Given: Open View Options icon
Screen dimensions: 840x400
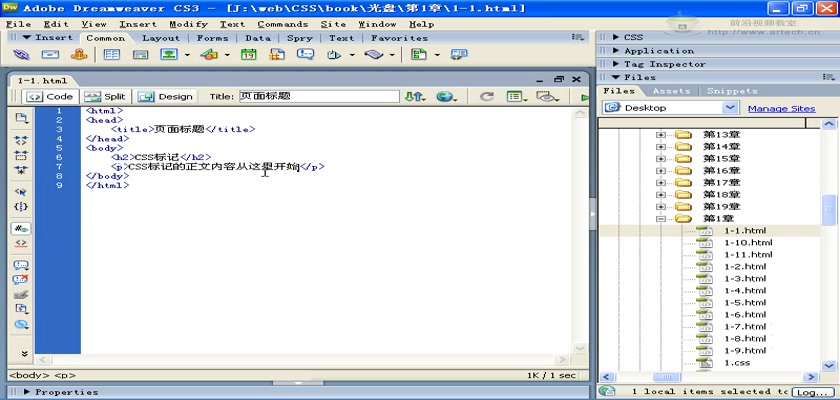Looking at the screenshot, I should tap(517, 96).
